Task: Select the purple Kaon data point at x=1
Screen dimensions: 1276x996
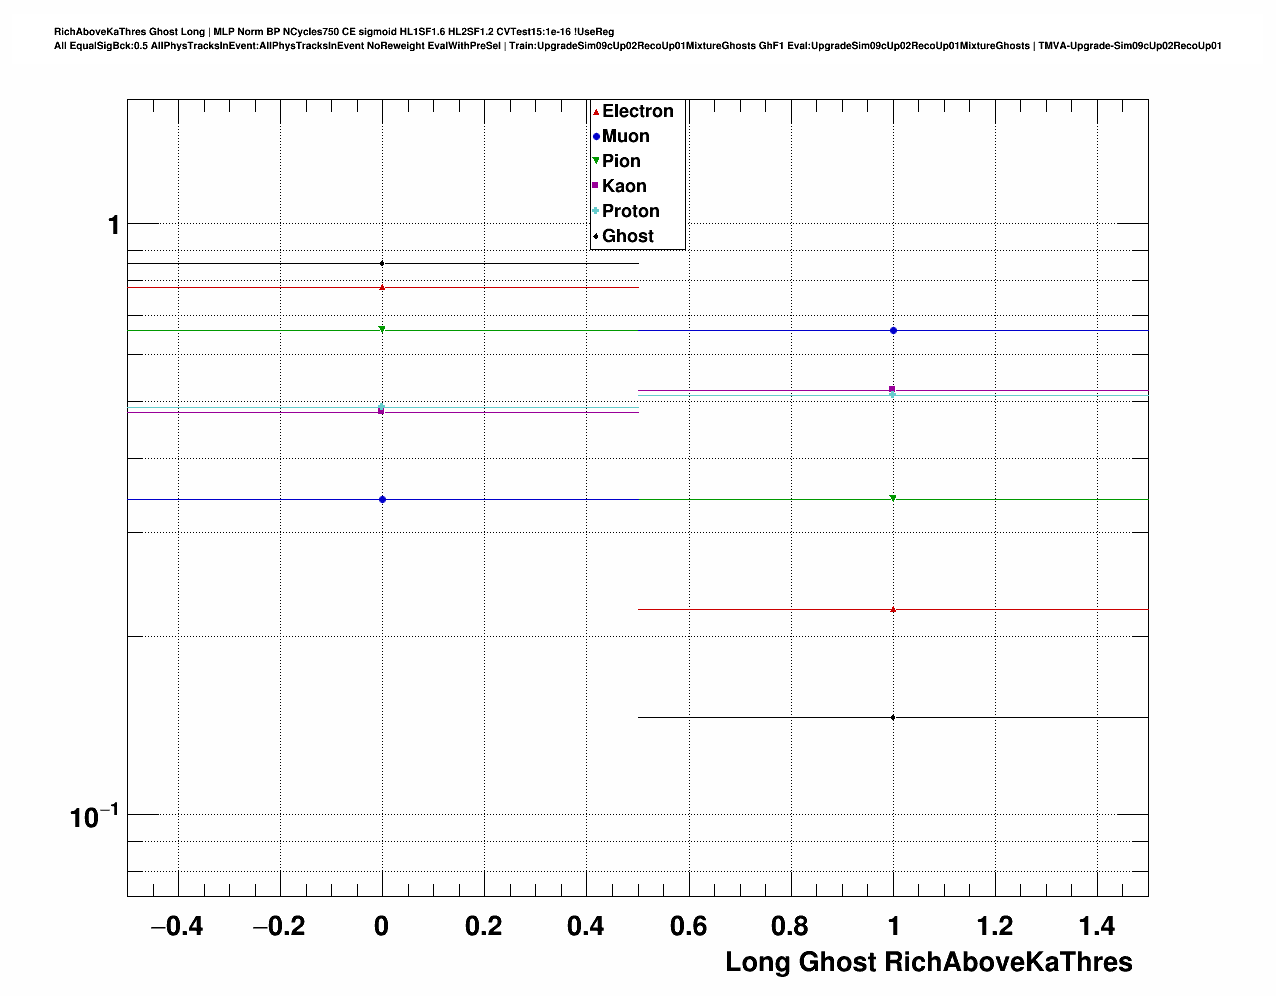Action: click(x=892, y=389)
